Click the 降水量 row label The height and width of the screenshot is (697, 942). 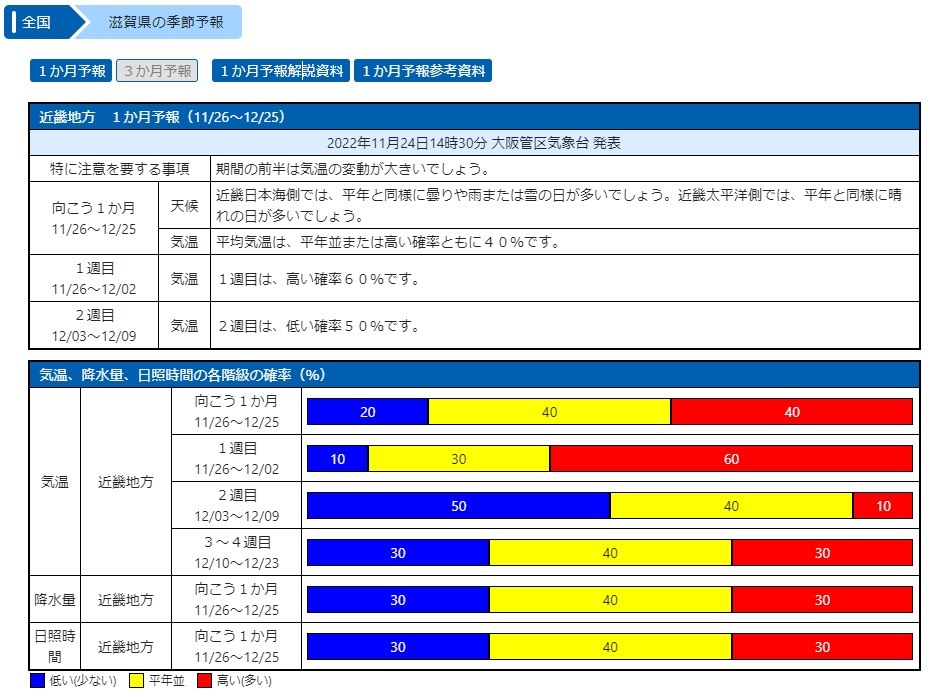tap(55, 600)
